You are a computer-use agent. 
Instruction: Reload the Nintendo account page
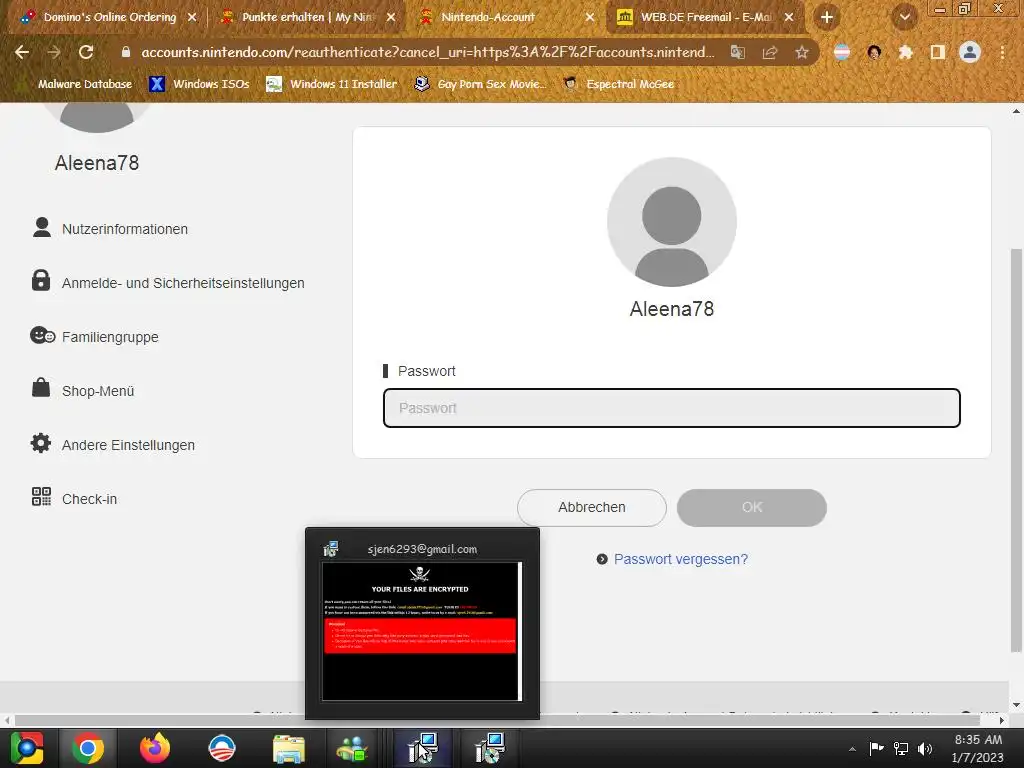tap(86, 52)
